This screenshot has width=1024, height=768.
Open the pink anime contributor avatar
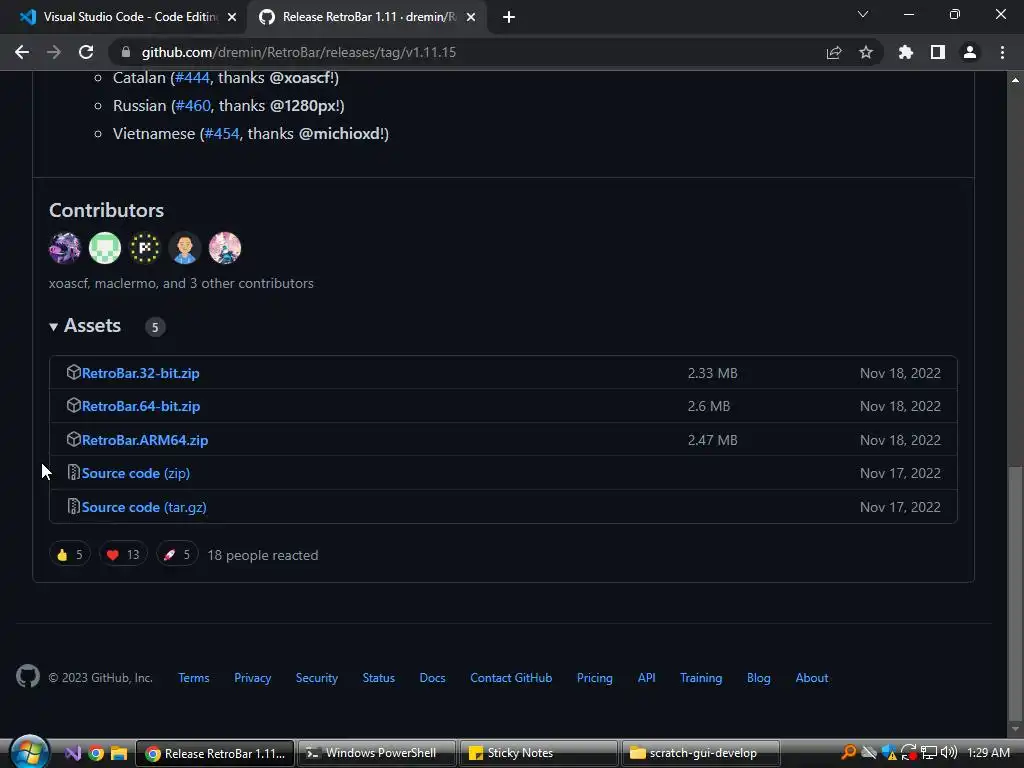(x=225, y=248)
